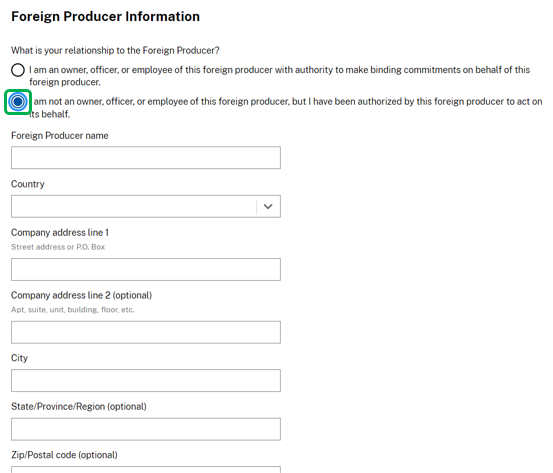Click the 'Country' field label
The width and height of the screenshot is (553, 473).
pyautogui.click(x=28, y=184)
